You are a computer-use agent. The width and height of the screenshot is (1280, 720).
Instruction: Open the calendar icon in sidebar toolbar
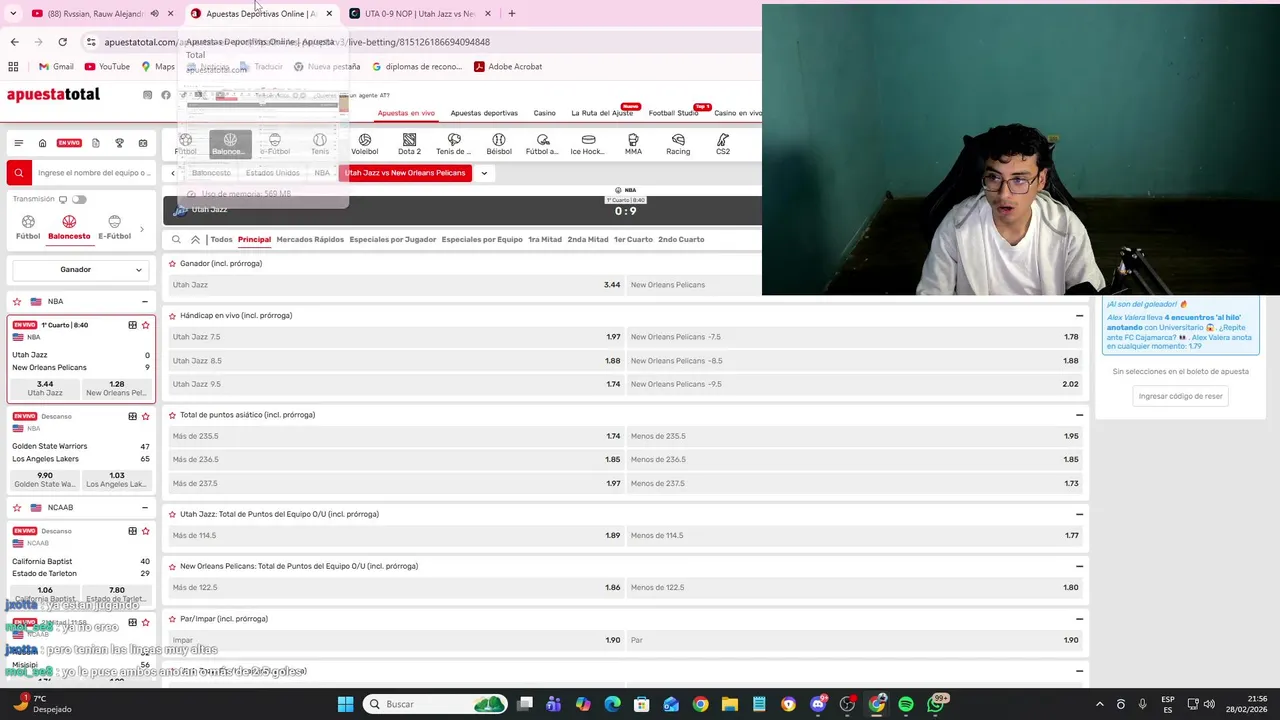pyautogui.click(x=143, y=143)
